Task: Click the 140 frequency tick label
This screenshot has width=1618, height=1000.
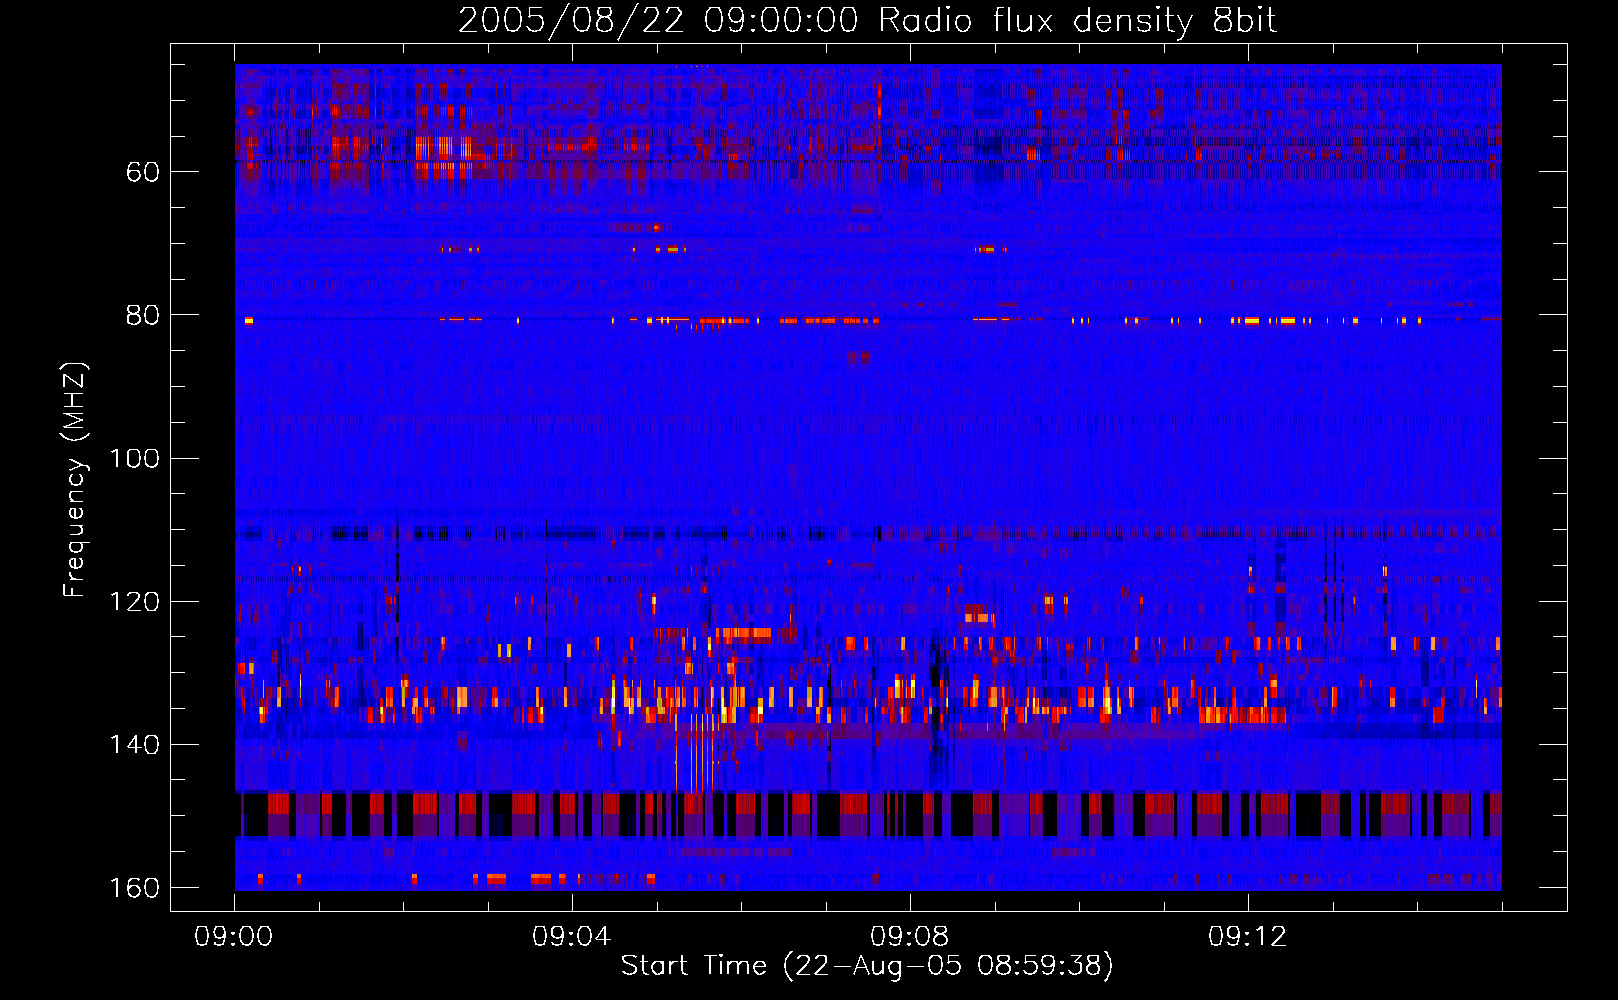Action: coord(135,745)
